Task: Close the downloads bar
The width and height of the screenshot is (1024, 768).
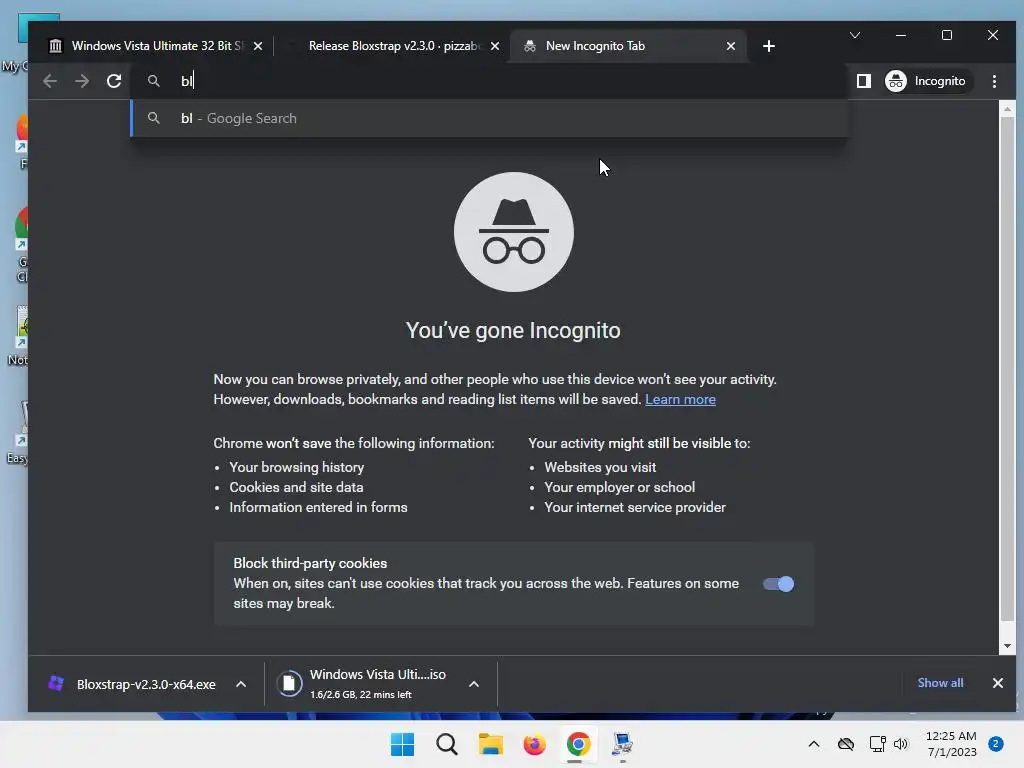Action: (998, 683)
